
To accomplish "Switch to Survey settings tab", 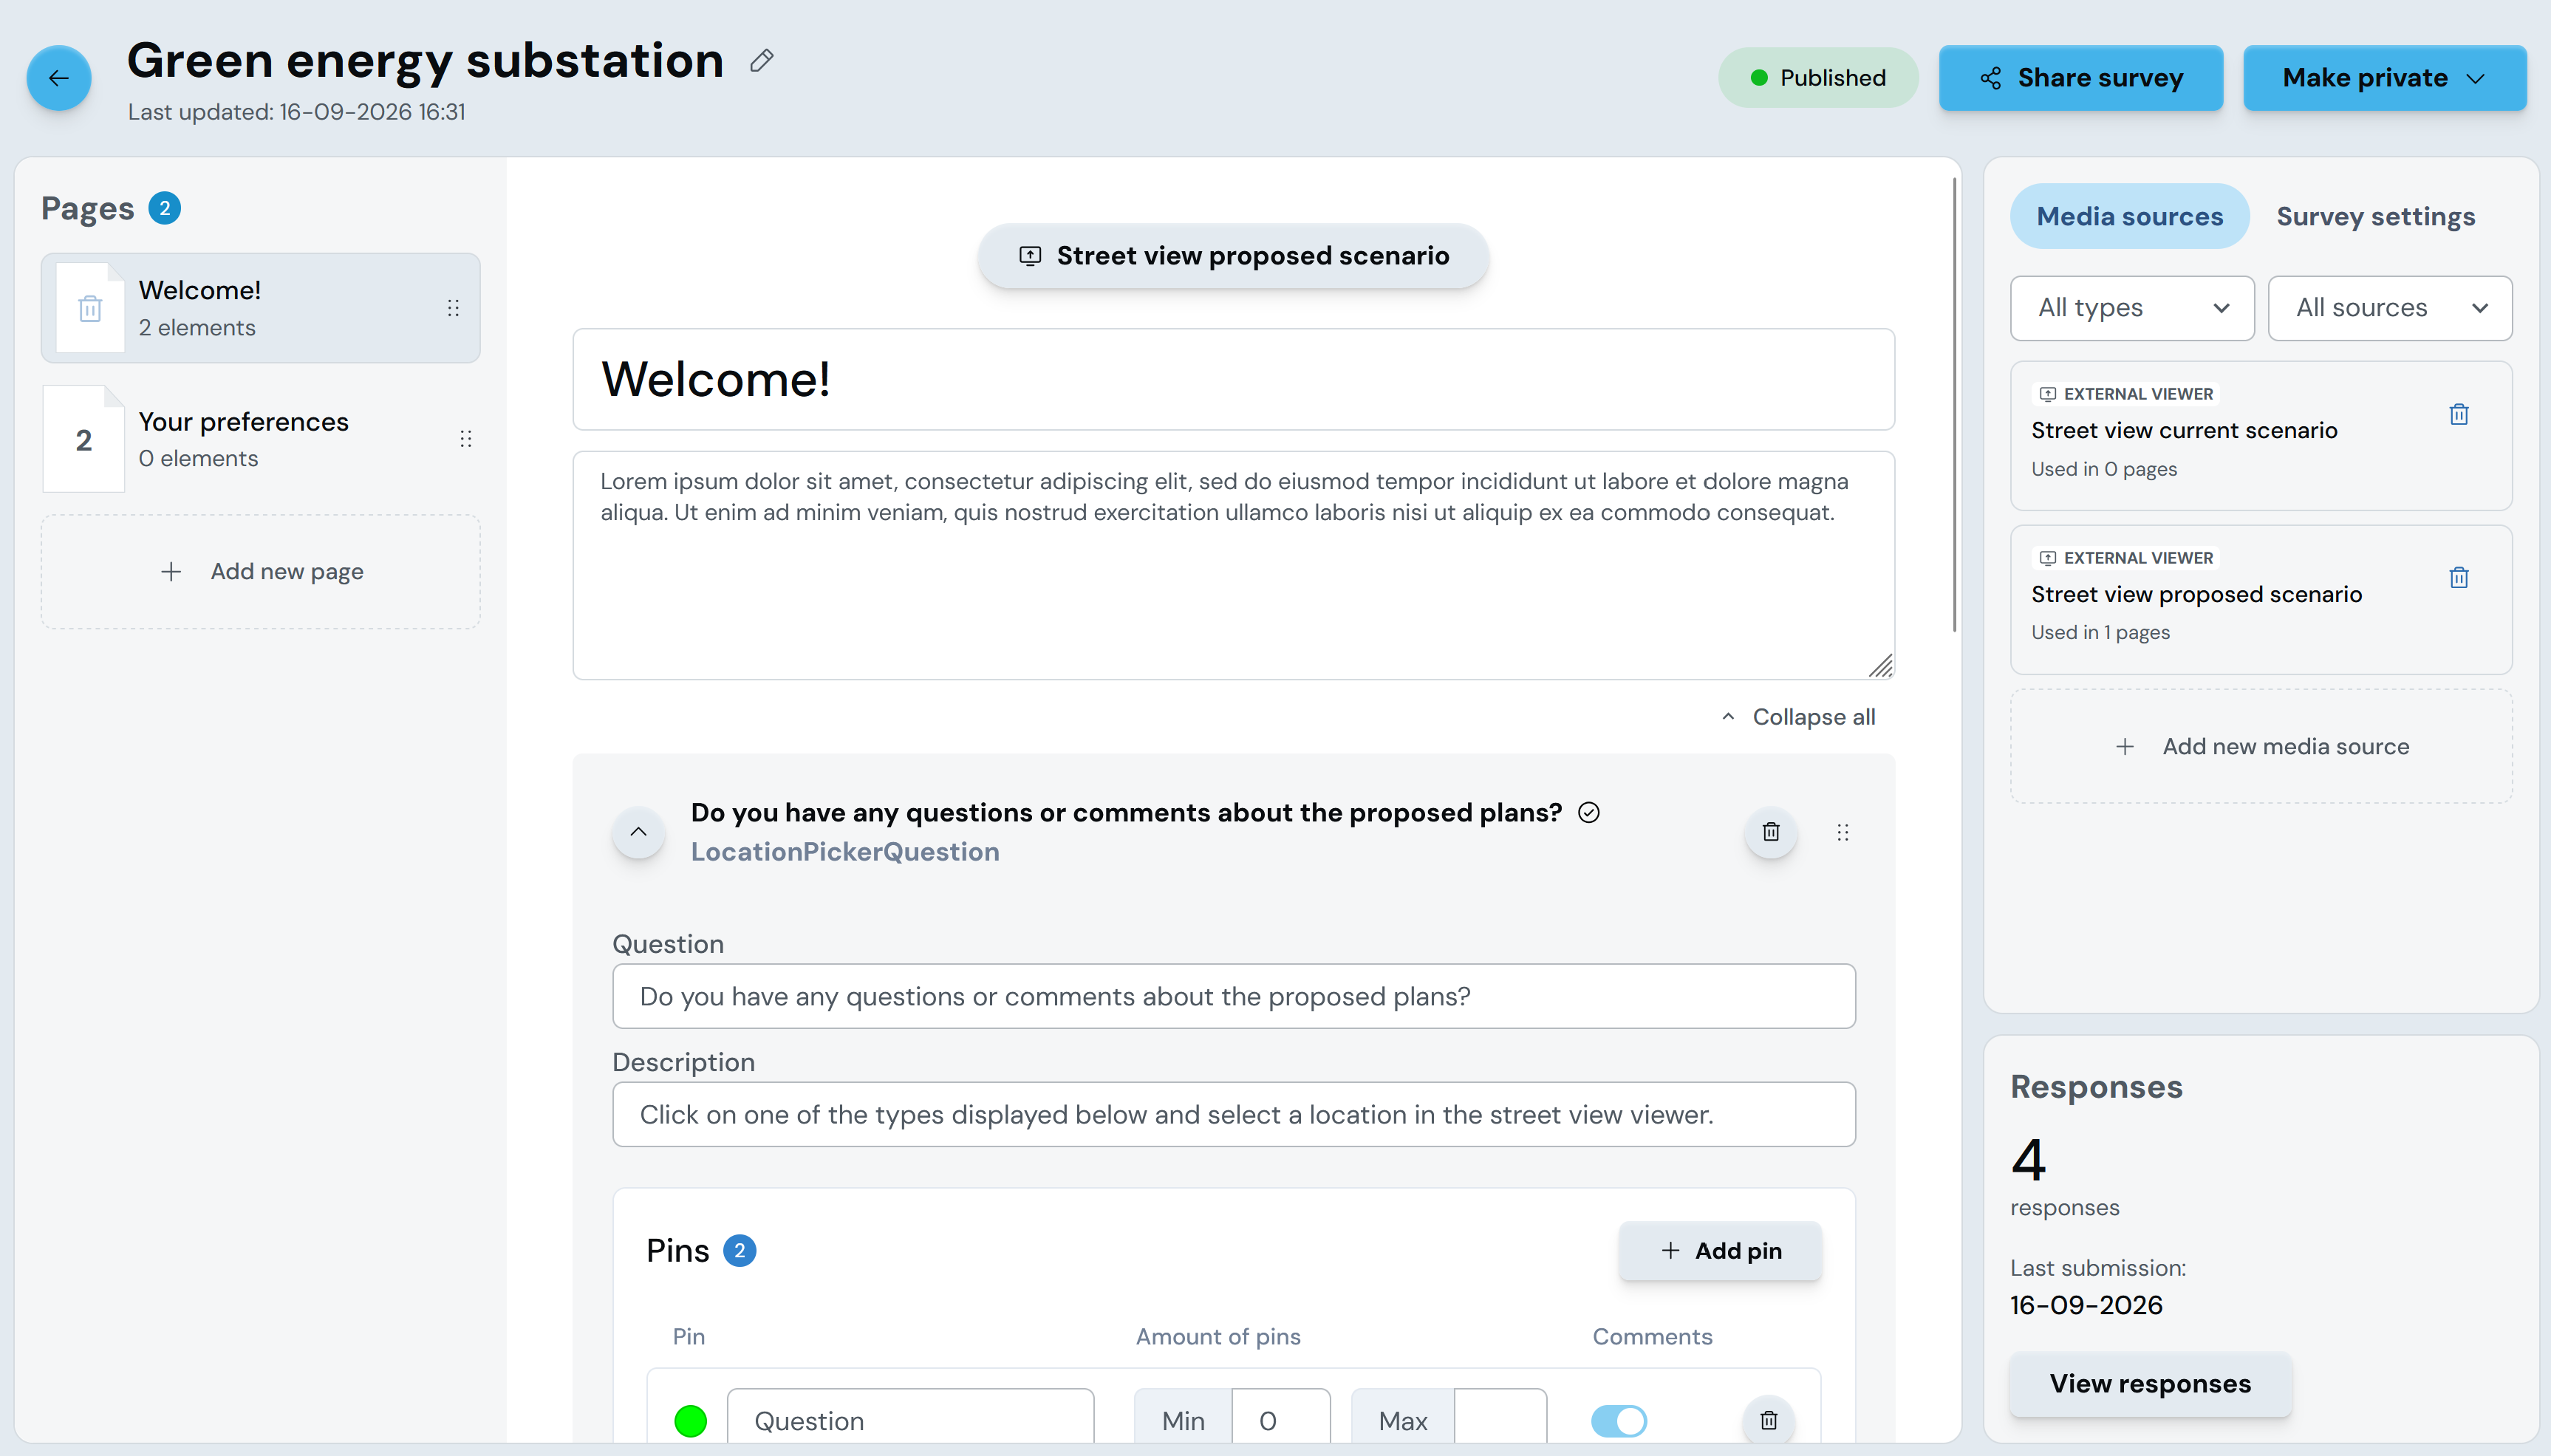I will click(x=2375, y=216).
